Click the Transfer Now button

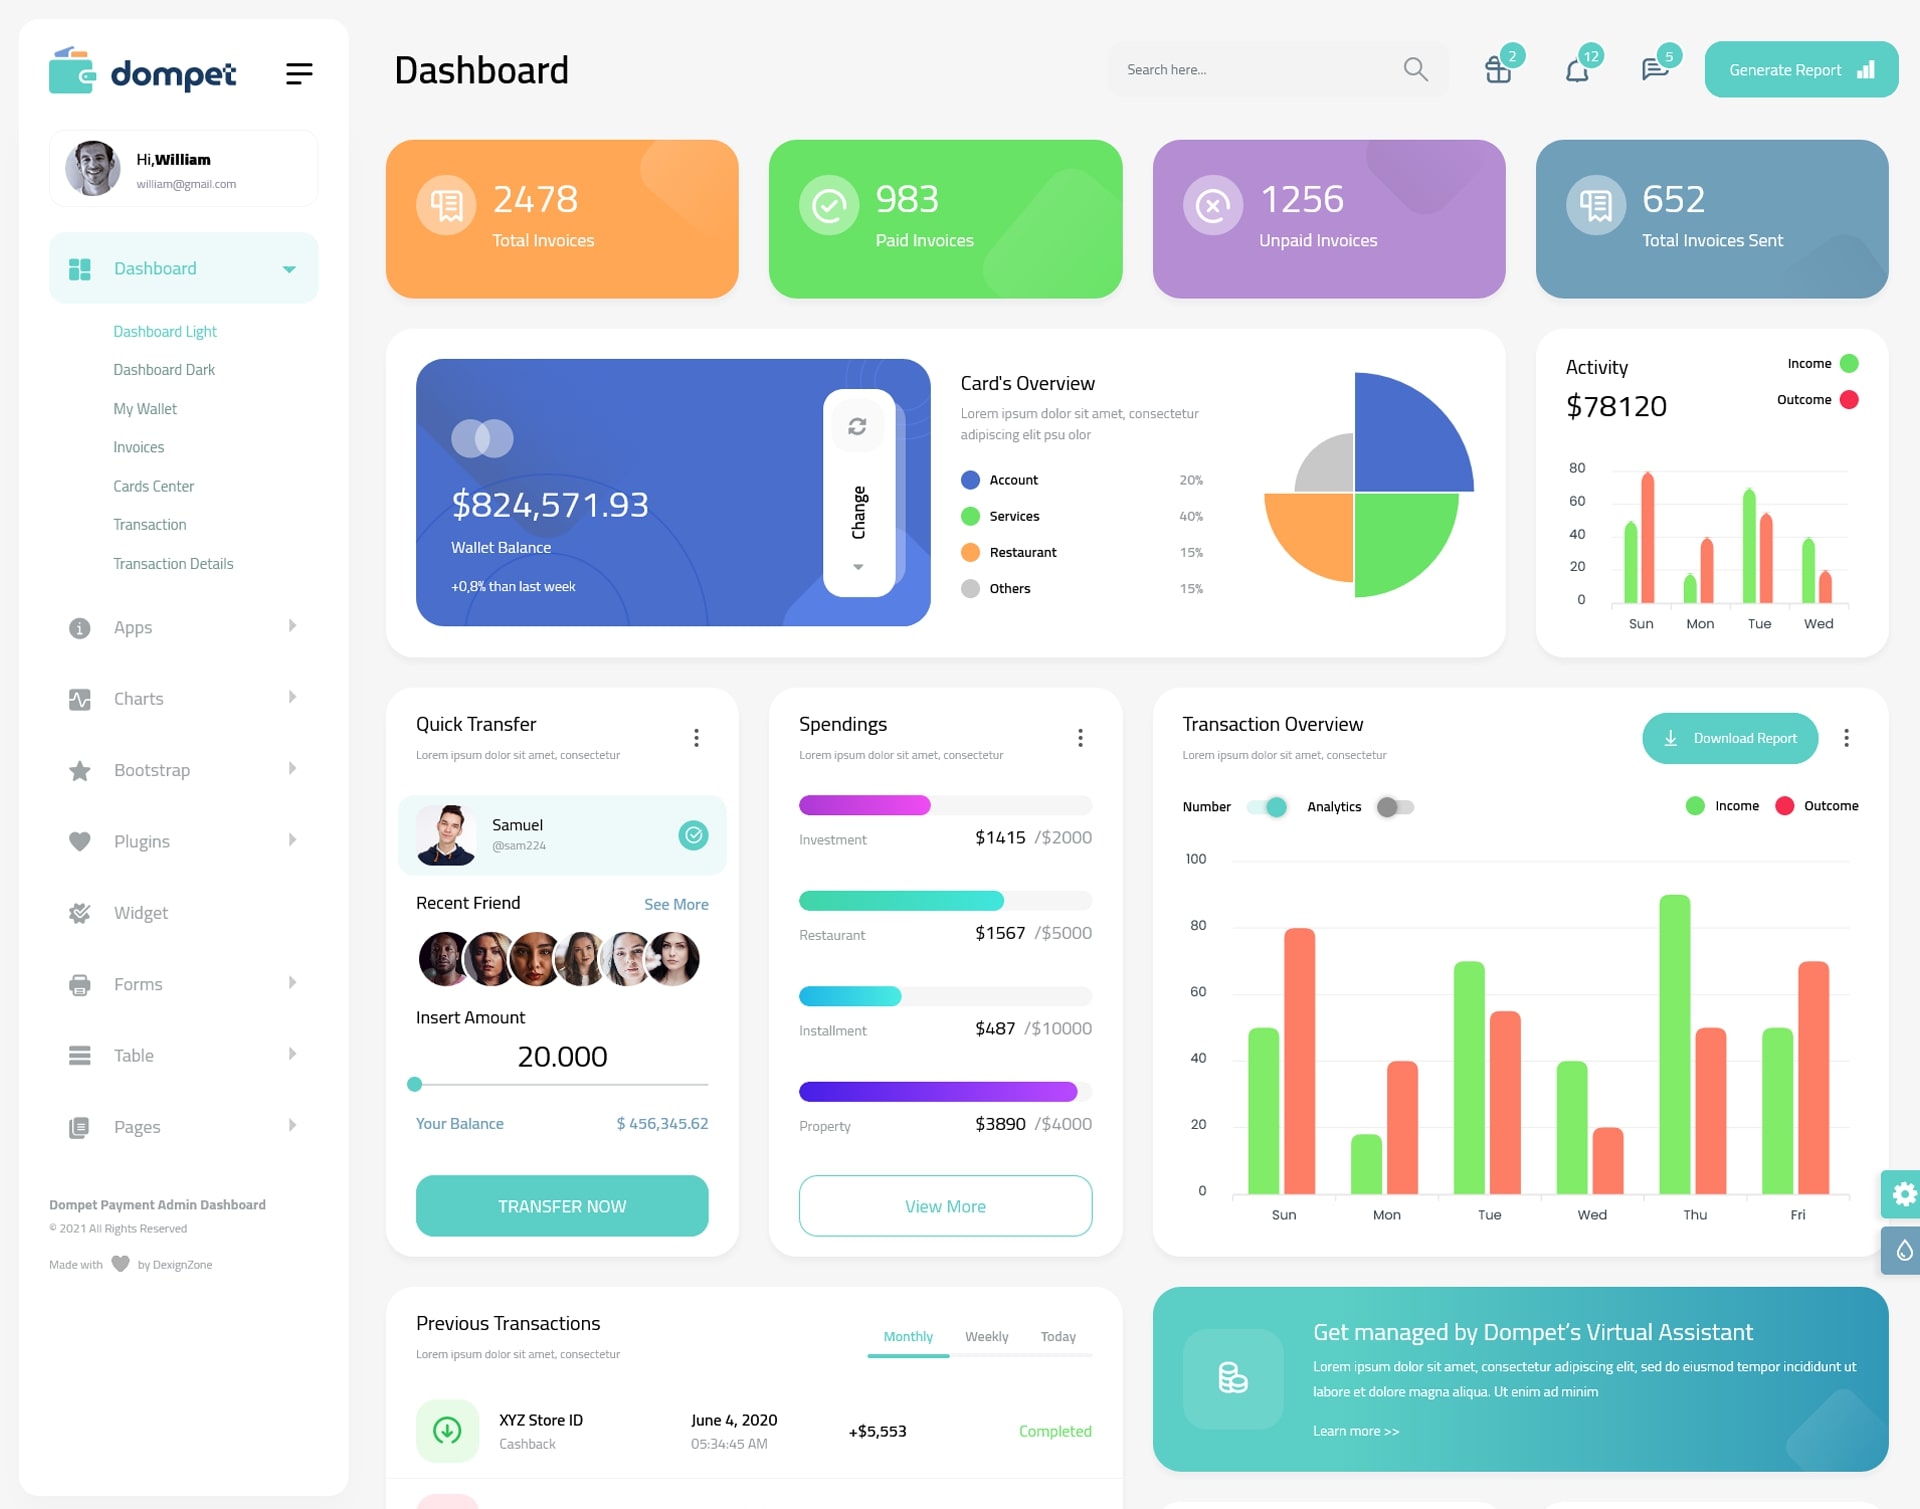(x=561, y=1205)
